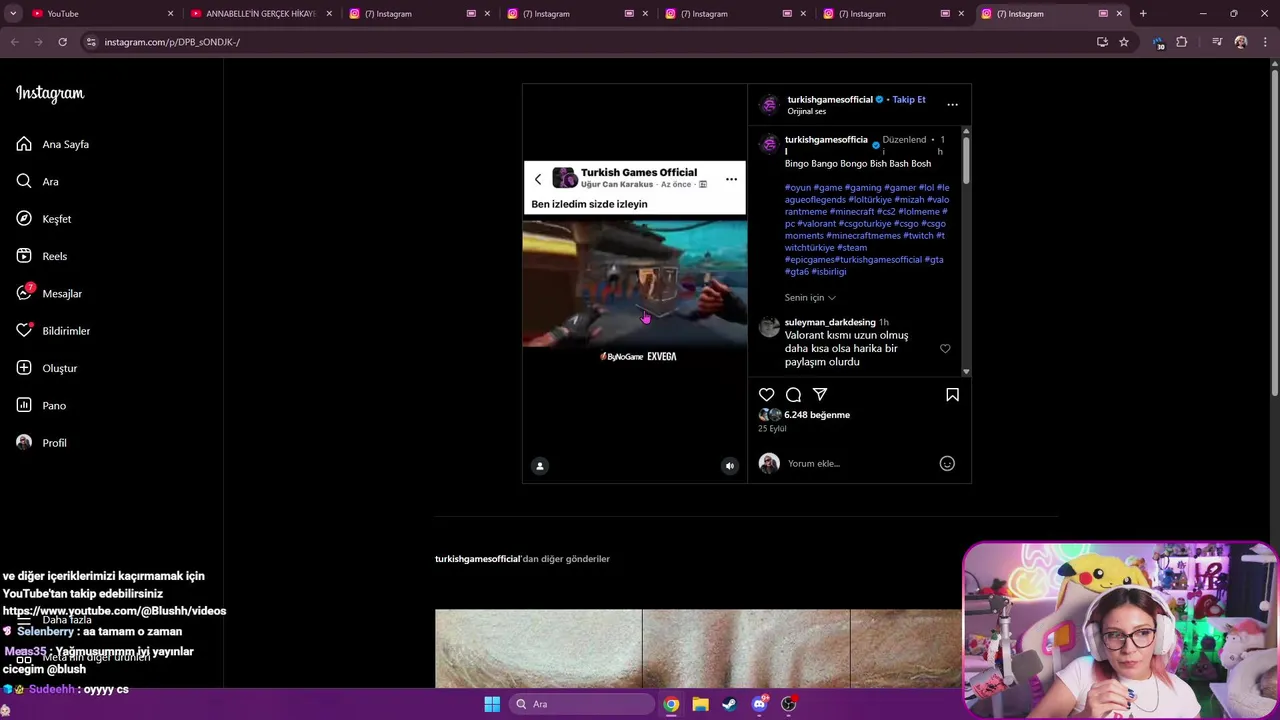Open the Chrome profile avatar
The width and height of the screenshot is (1280, 720).
click(1241, 42)
